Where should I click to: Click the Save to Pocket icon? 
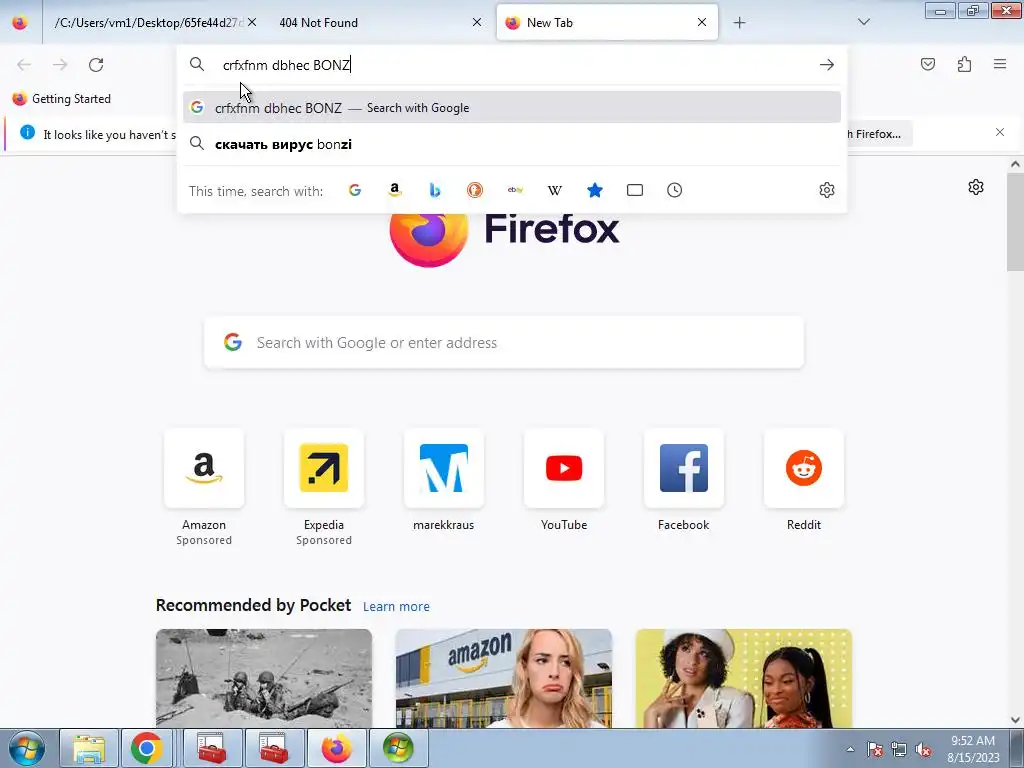(x=928, y=64)
